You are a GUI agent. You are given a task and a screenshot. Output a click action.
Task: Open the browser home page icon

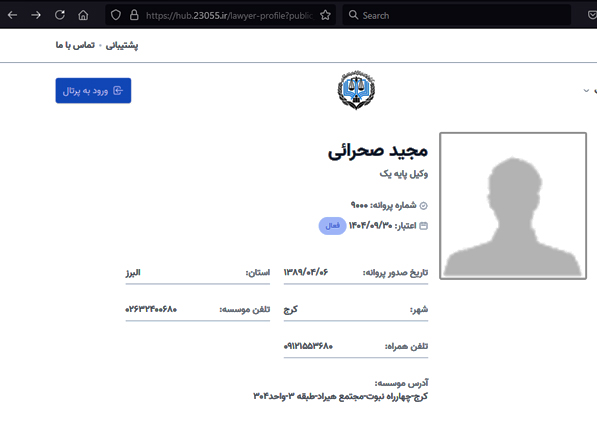click(x=83, y=15)
